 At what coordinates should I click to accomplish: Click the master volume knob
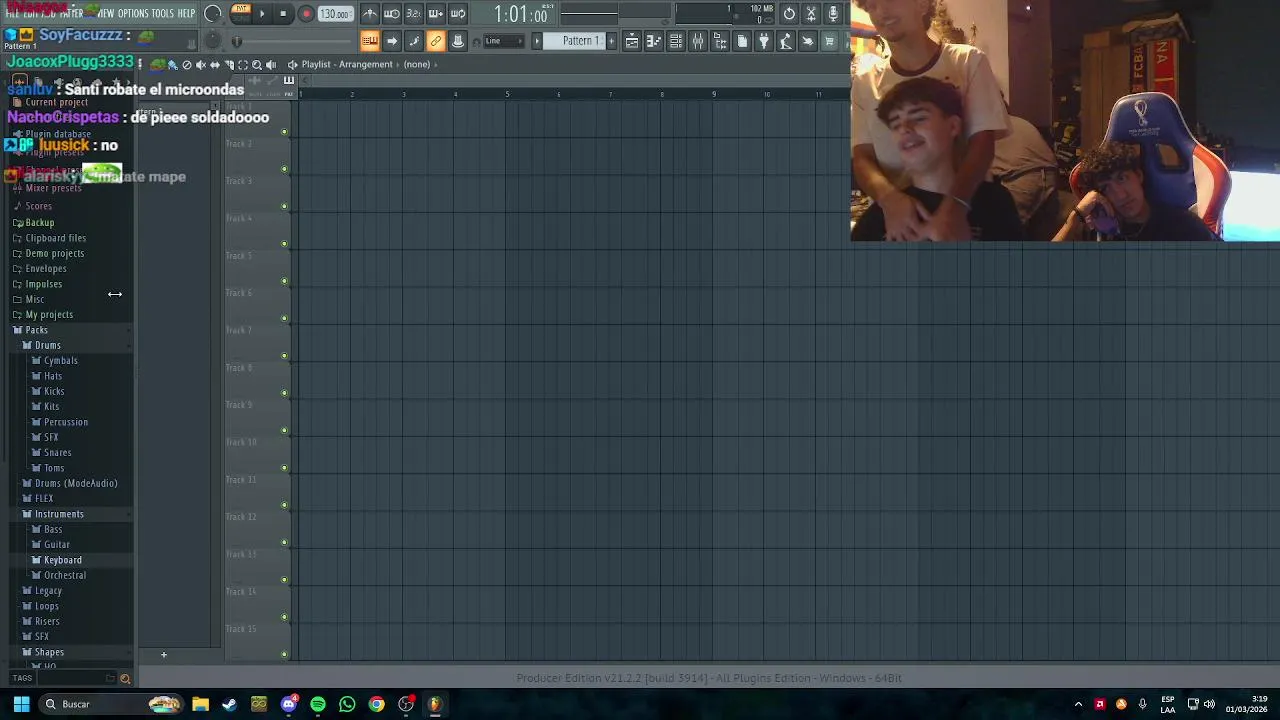213,14
